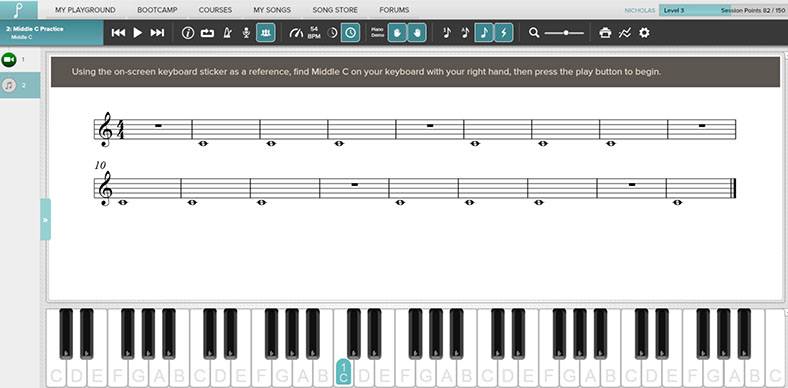The width and height of the screenshot is (788, 388).
Task: Toggle the highlighted band accompaniment icon
Action: click(265, 33)
